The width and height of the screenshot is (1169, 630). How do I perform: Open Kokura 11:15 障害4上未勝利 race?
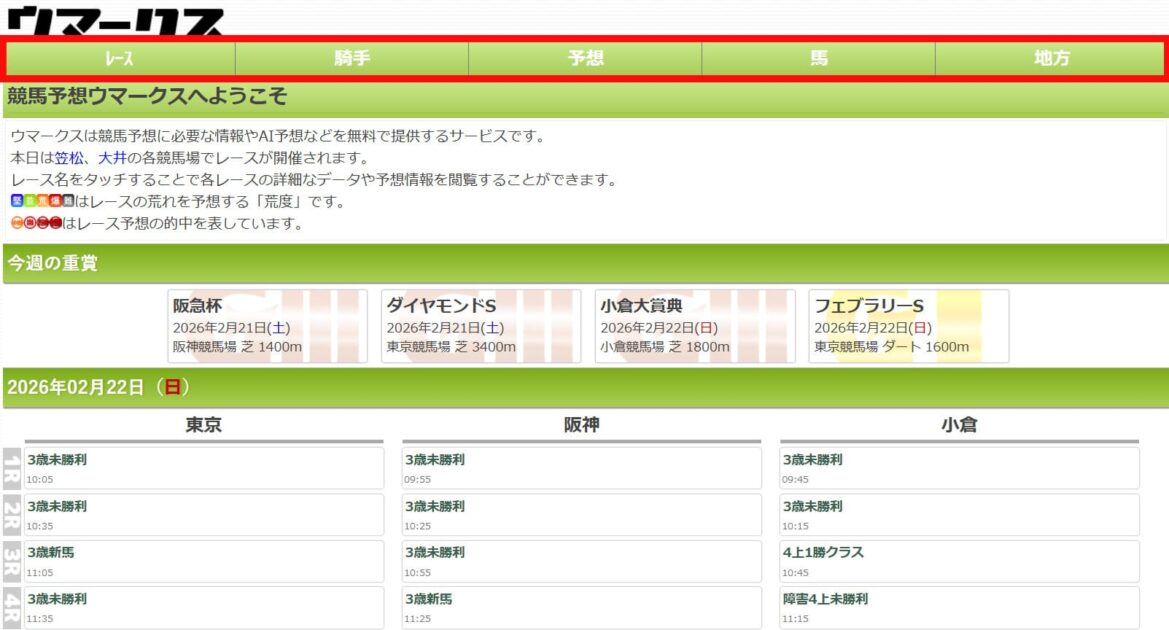(959, 607)
